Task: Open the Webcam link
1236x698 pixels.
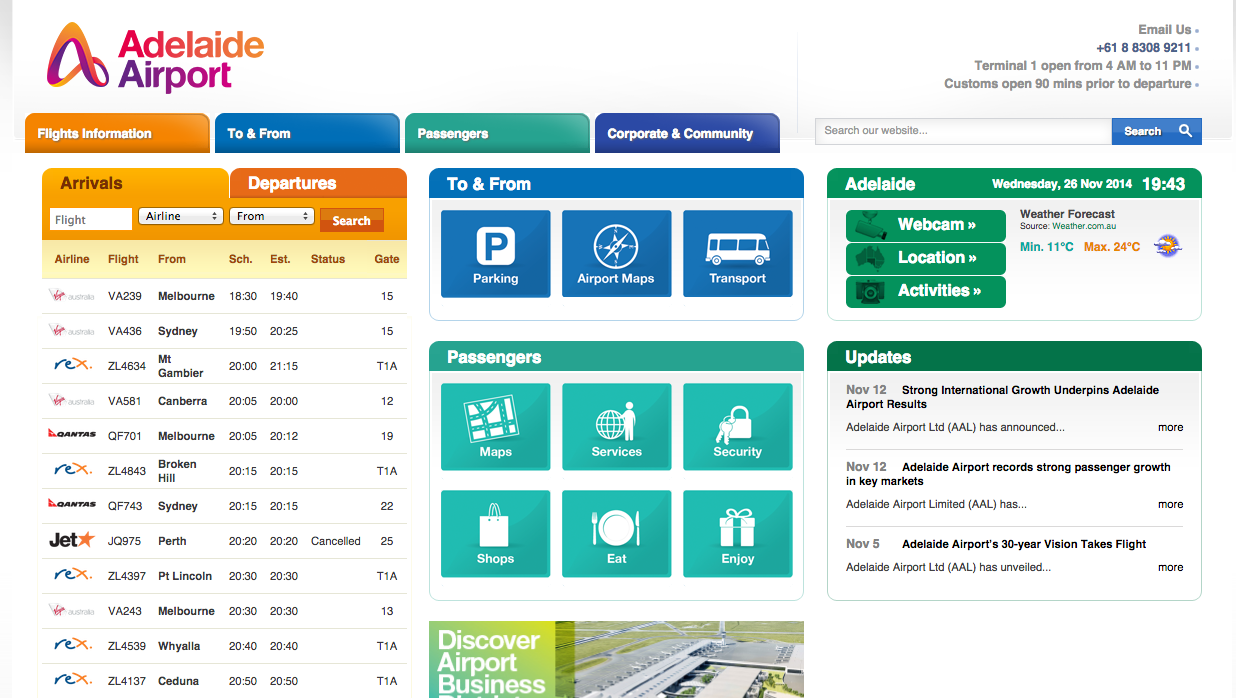Action: (925, 225)
